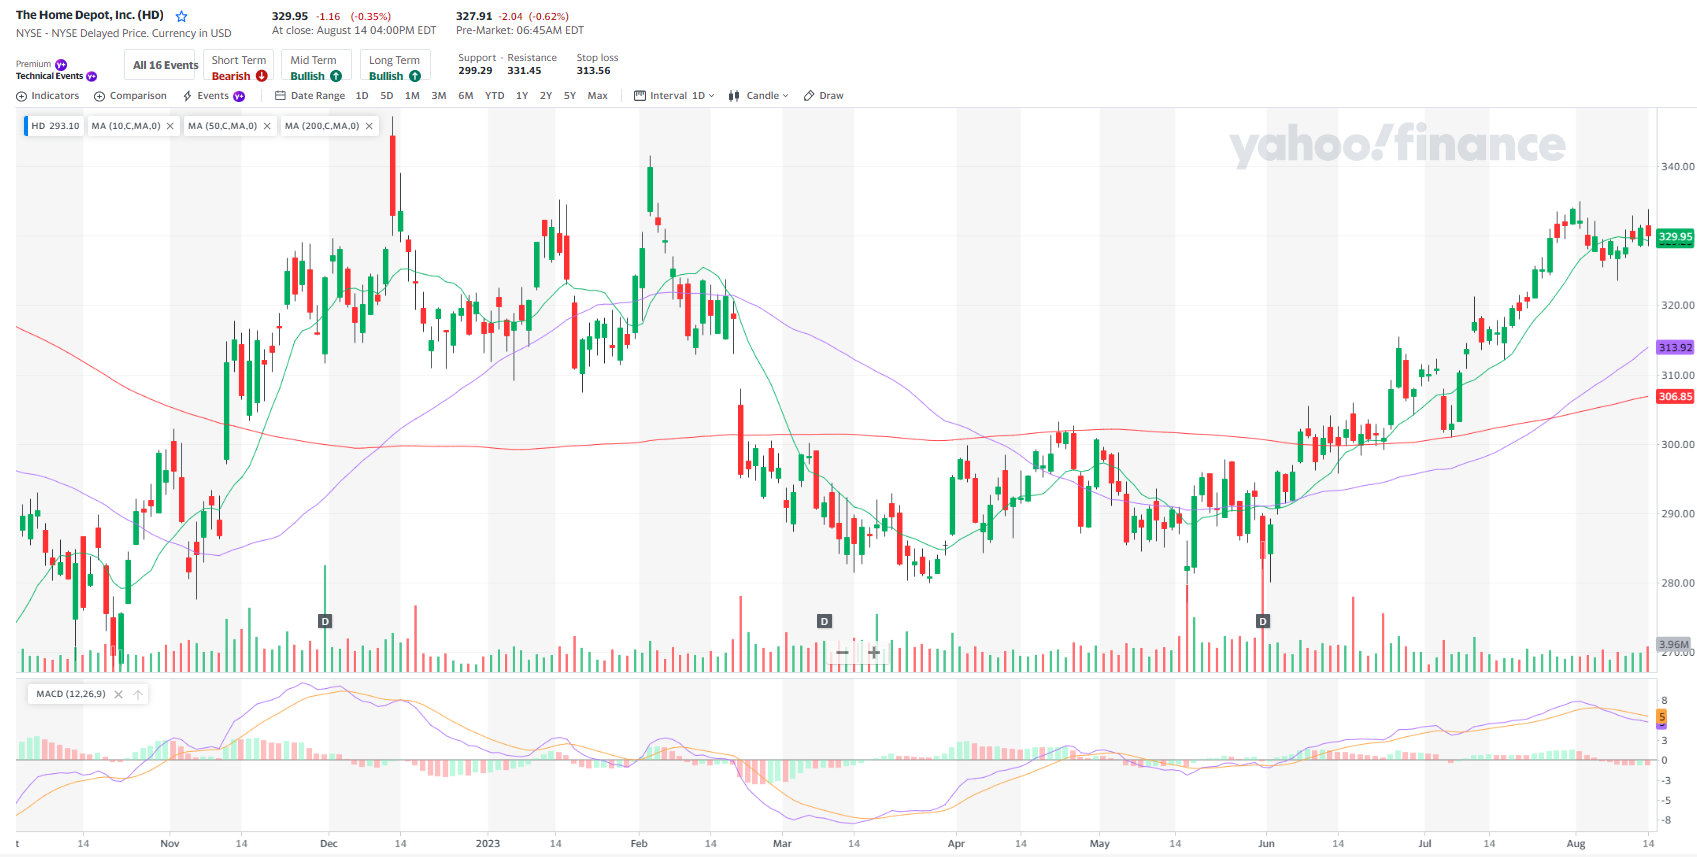Image resolution: width=1697 pixels, height=857 pixels.
Task: Remove the MACD (12,26,9) panel
Action: pyautogui.click(x=118, y=694)
